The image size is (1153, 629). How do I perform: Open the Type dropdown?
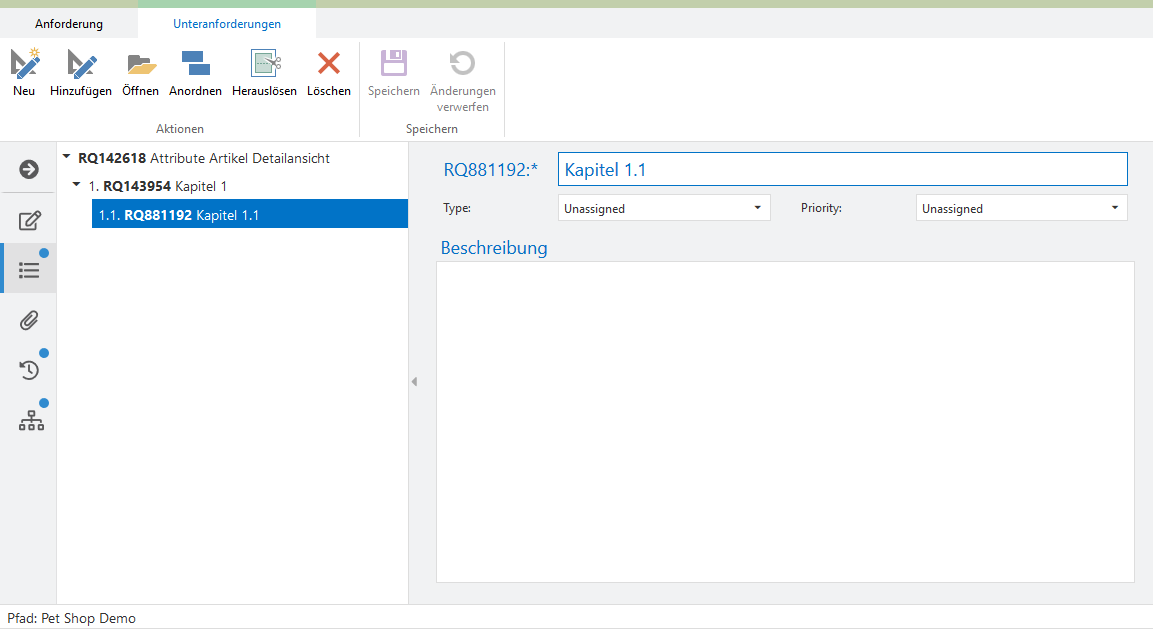(x=664, y=208)
